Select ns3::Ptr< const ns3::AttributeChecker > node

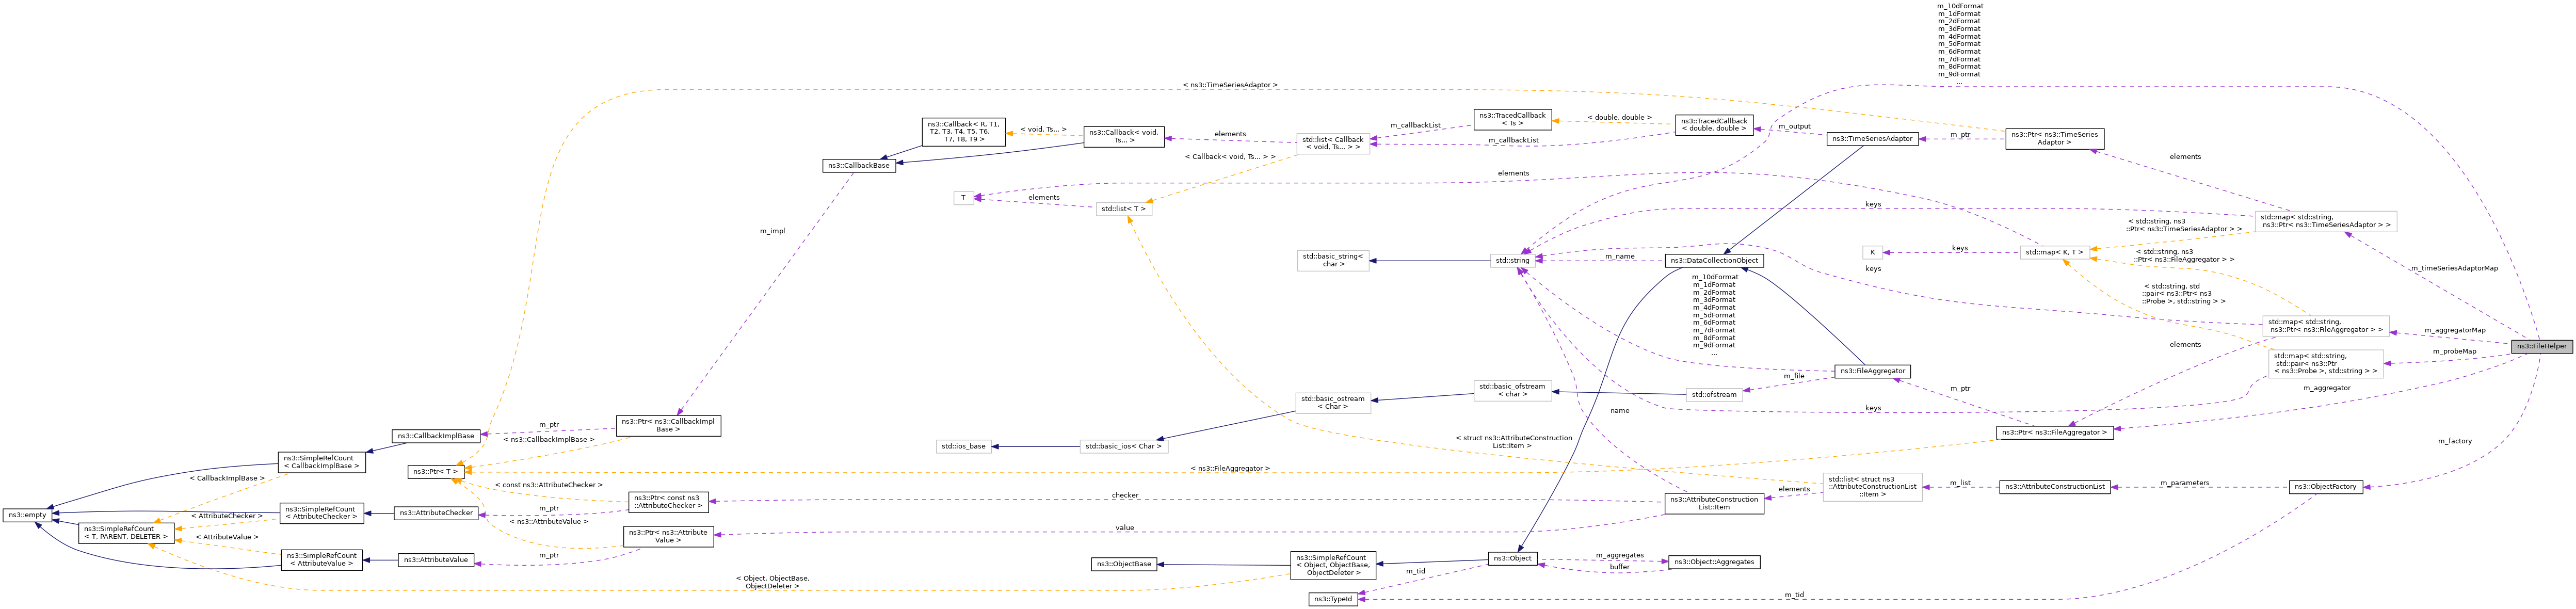click(668, 502)
